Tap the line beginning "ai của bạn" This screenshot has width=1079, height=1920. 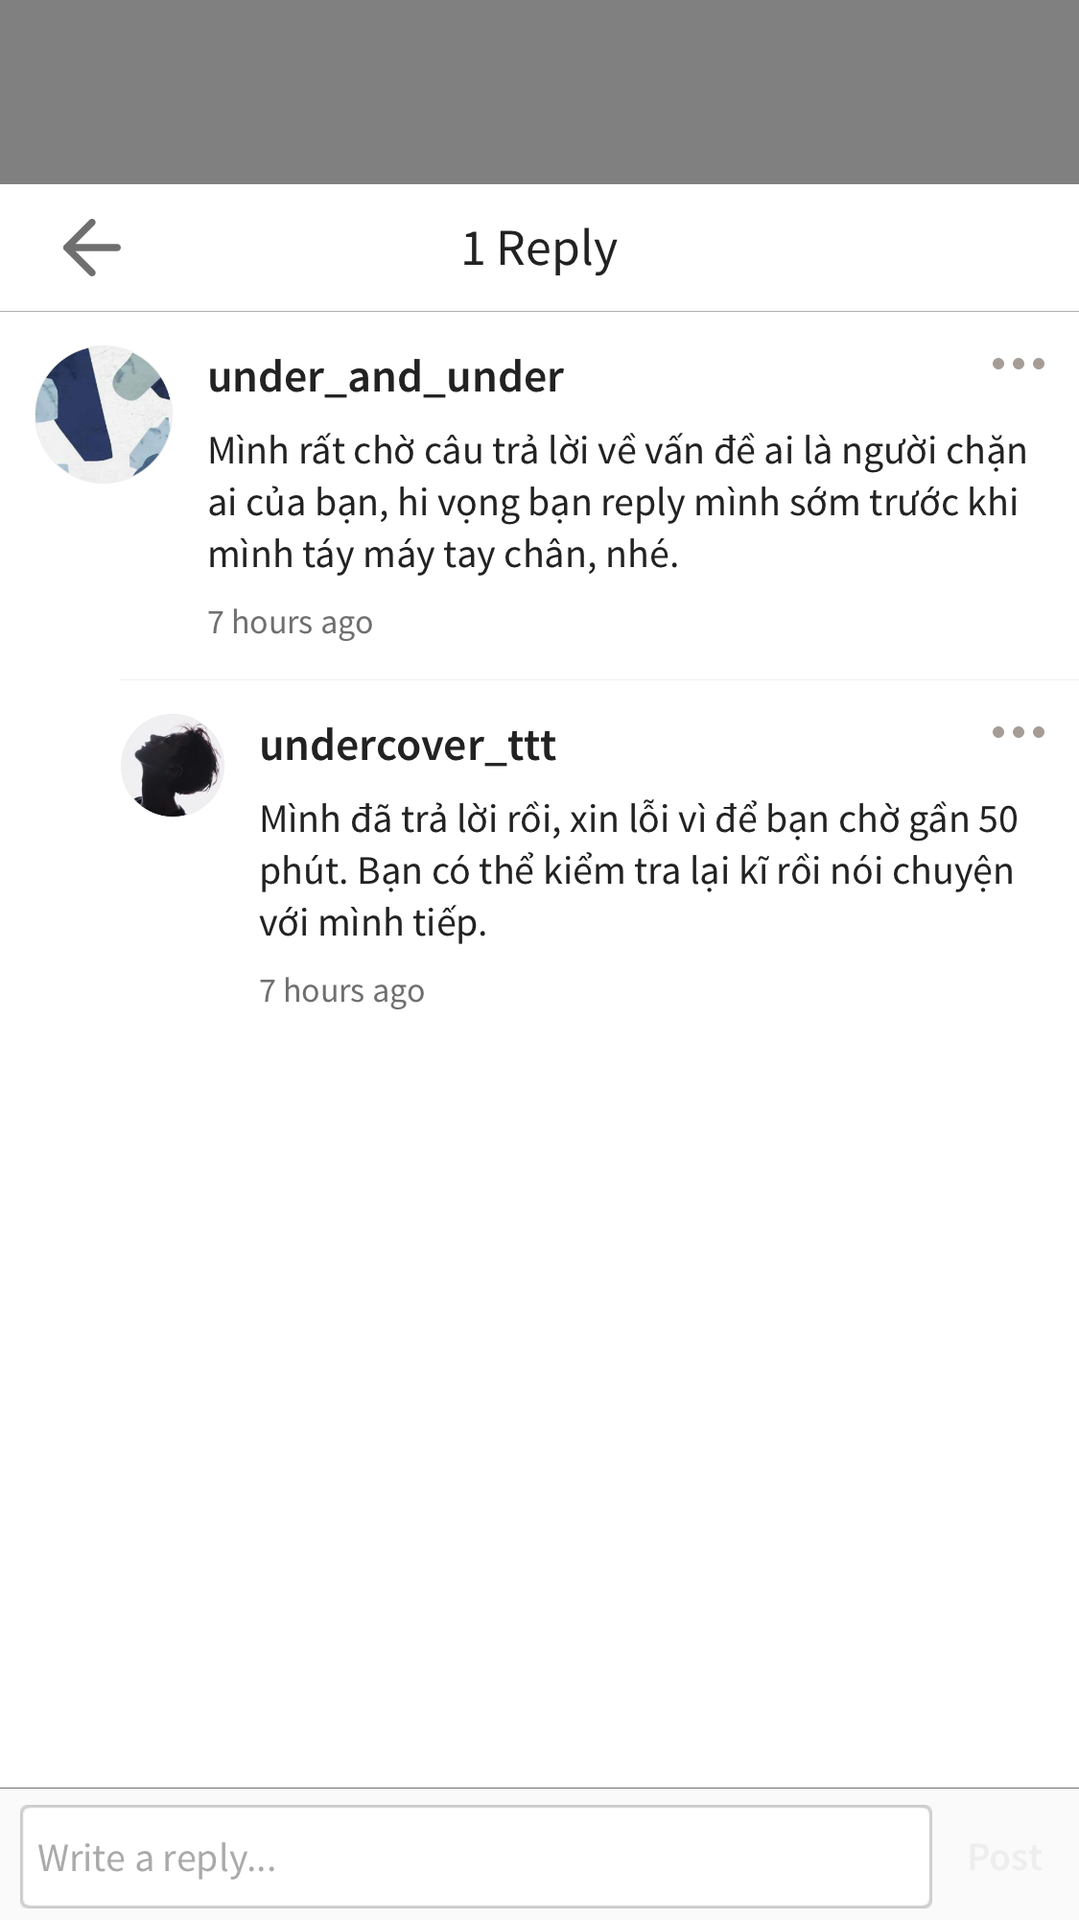[x=612, y=502]
